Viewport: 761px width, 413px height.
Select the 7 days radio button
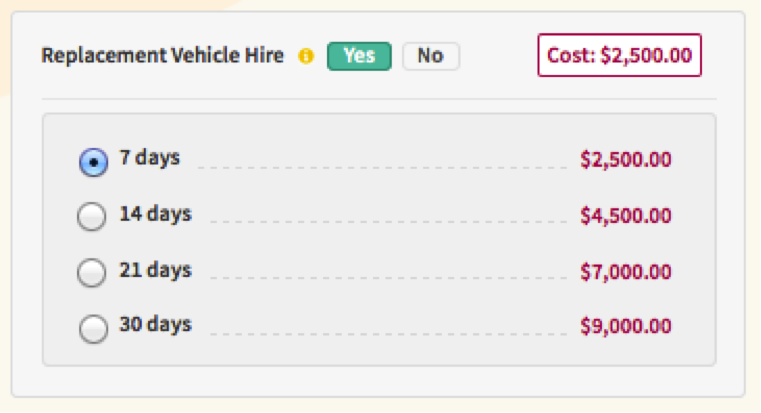coord(92,163)
